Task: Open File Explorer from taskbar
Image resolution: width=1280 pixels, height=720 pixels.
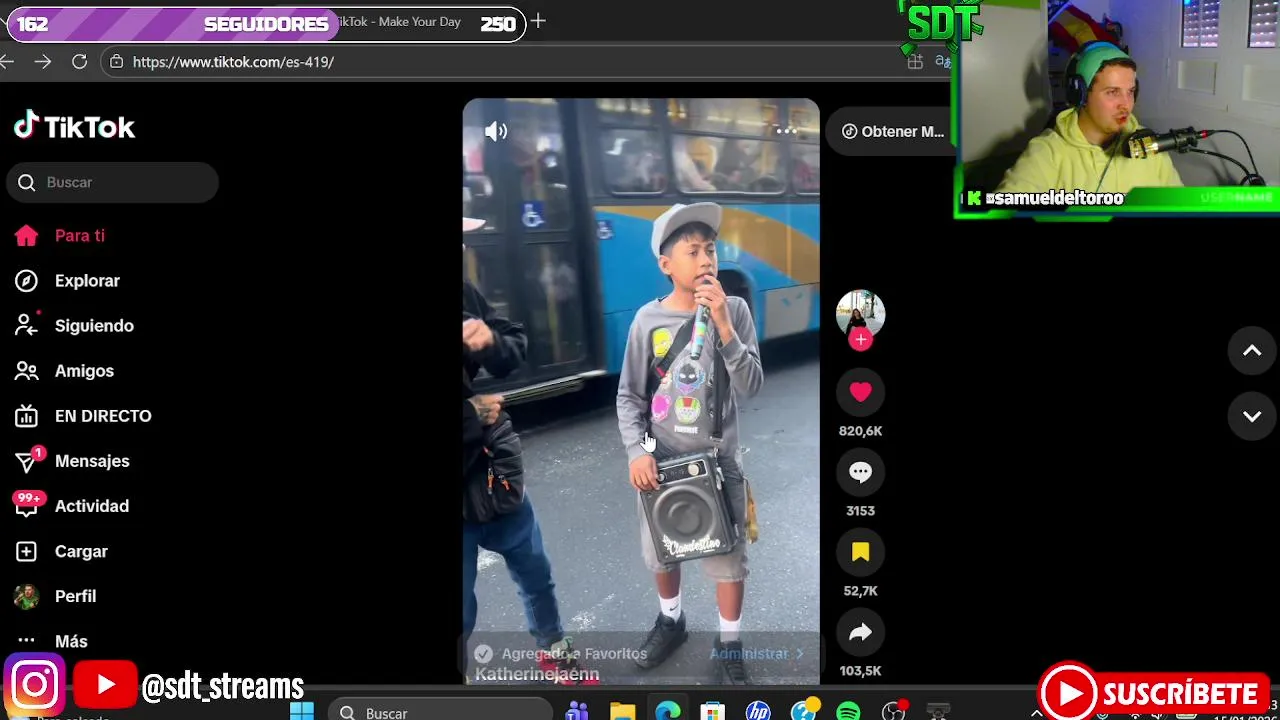Action: pos(622,711)
